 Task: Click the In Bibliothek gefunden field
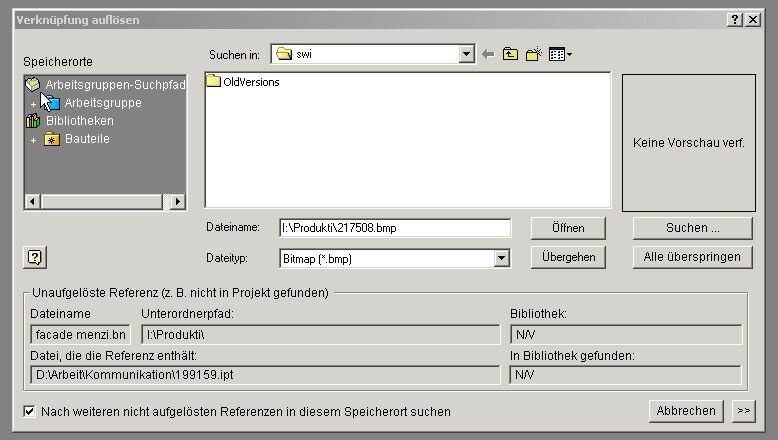click(625, 375)
